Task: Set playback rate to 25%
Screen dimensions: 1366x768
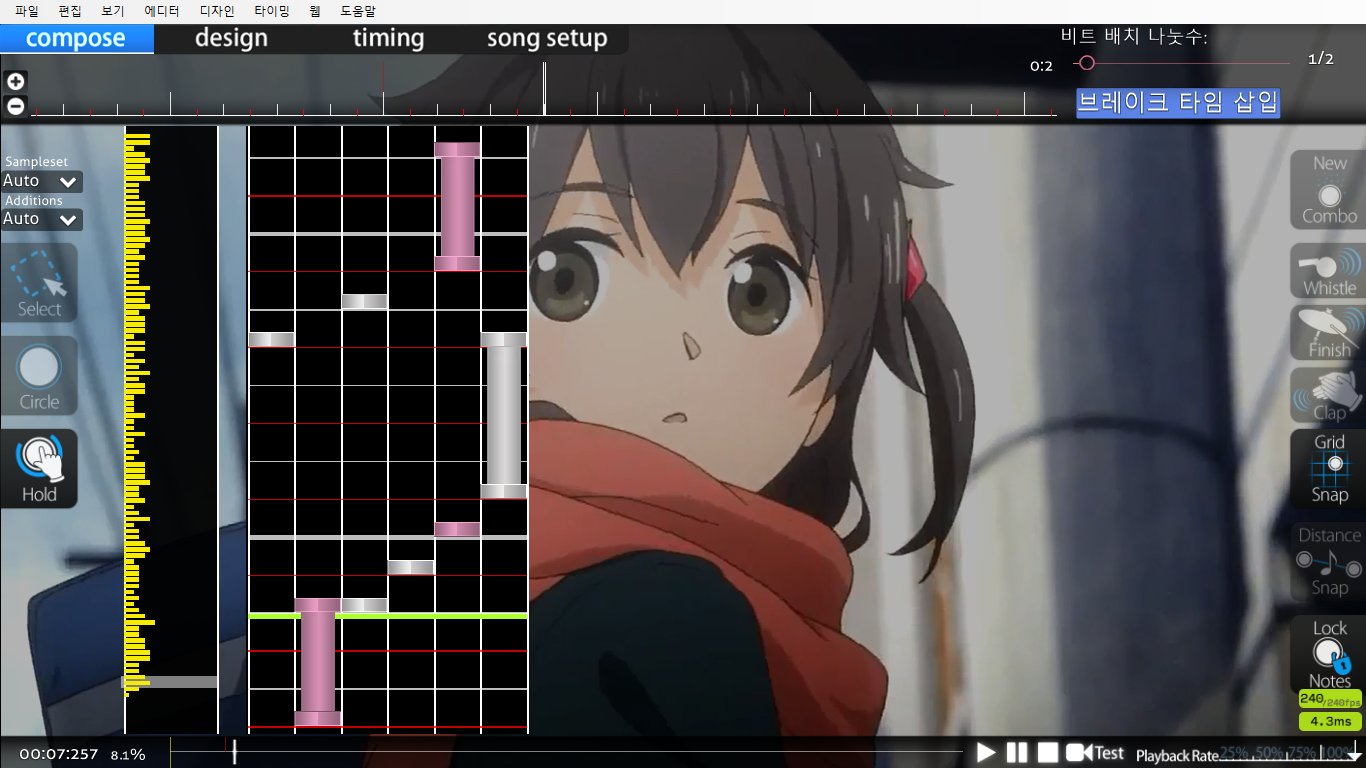Action: tap(1234, 753)
